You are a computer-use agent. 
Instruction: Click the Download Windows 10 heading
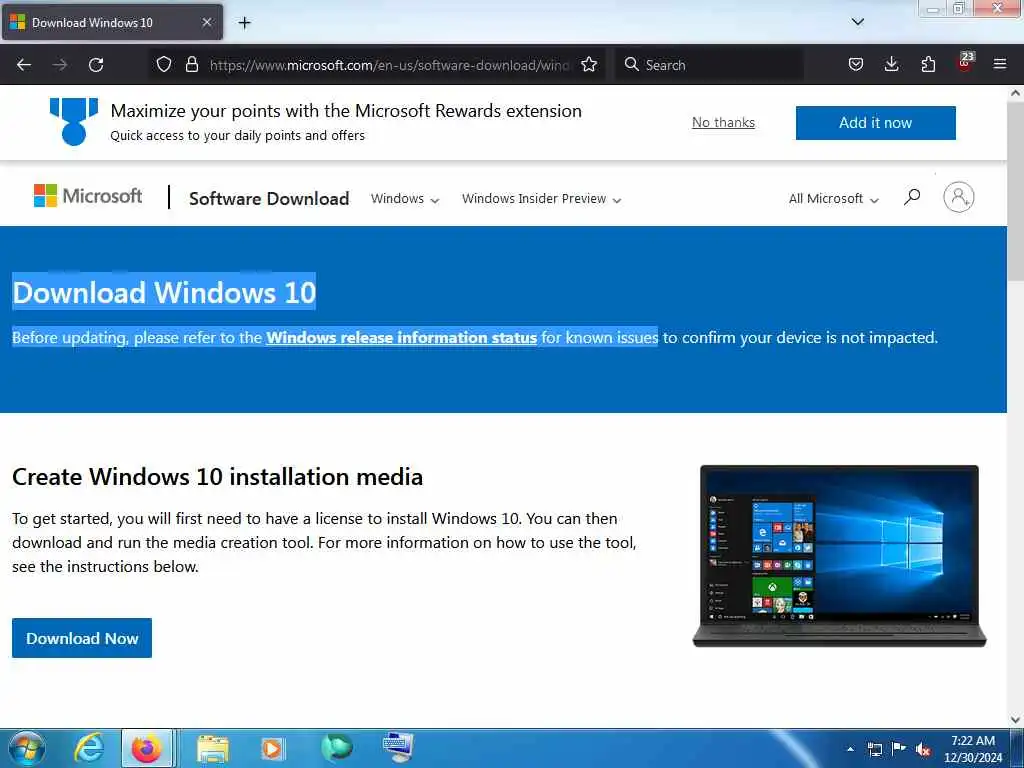coord(164,292)
